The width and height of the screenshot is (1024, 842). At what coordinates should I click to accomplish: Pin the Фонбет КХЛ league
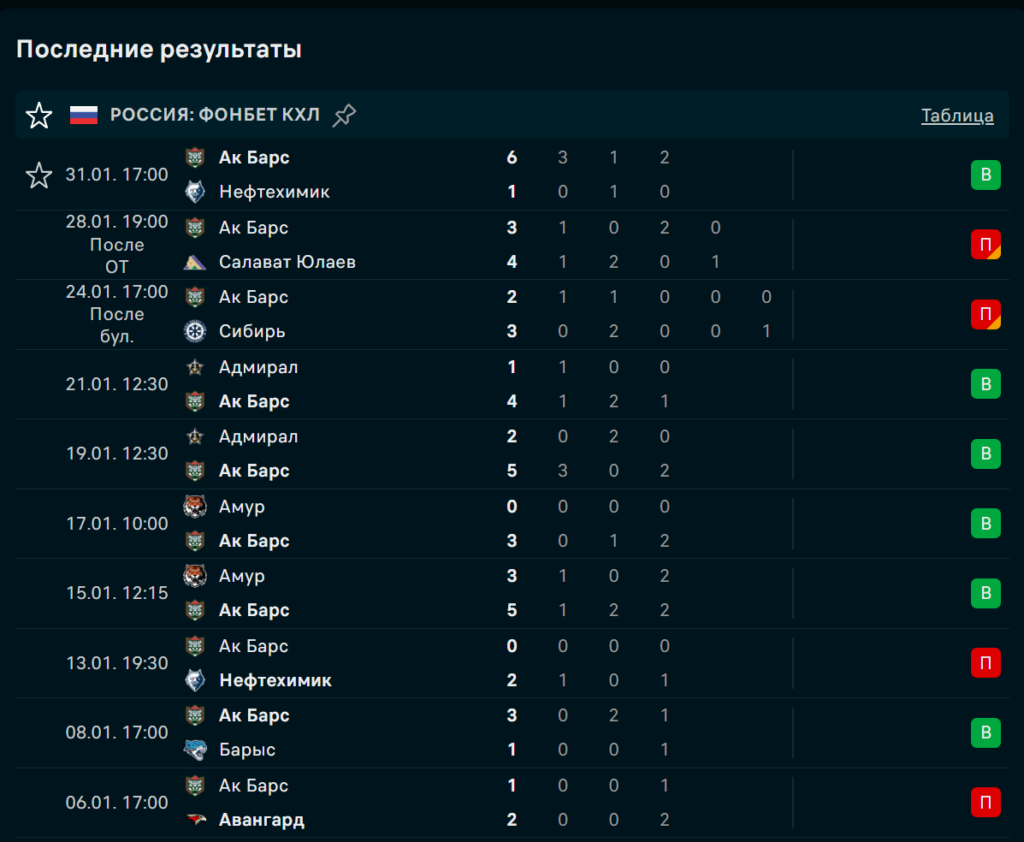click(x=344, y=115)
